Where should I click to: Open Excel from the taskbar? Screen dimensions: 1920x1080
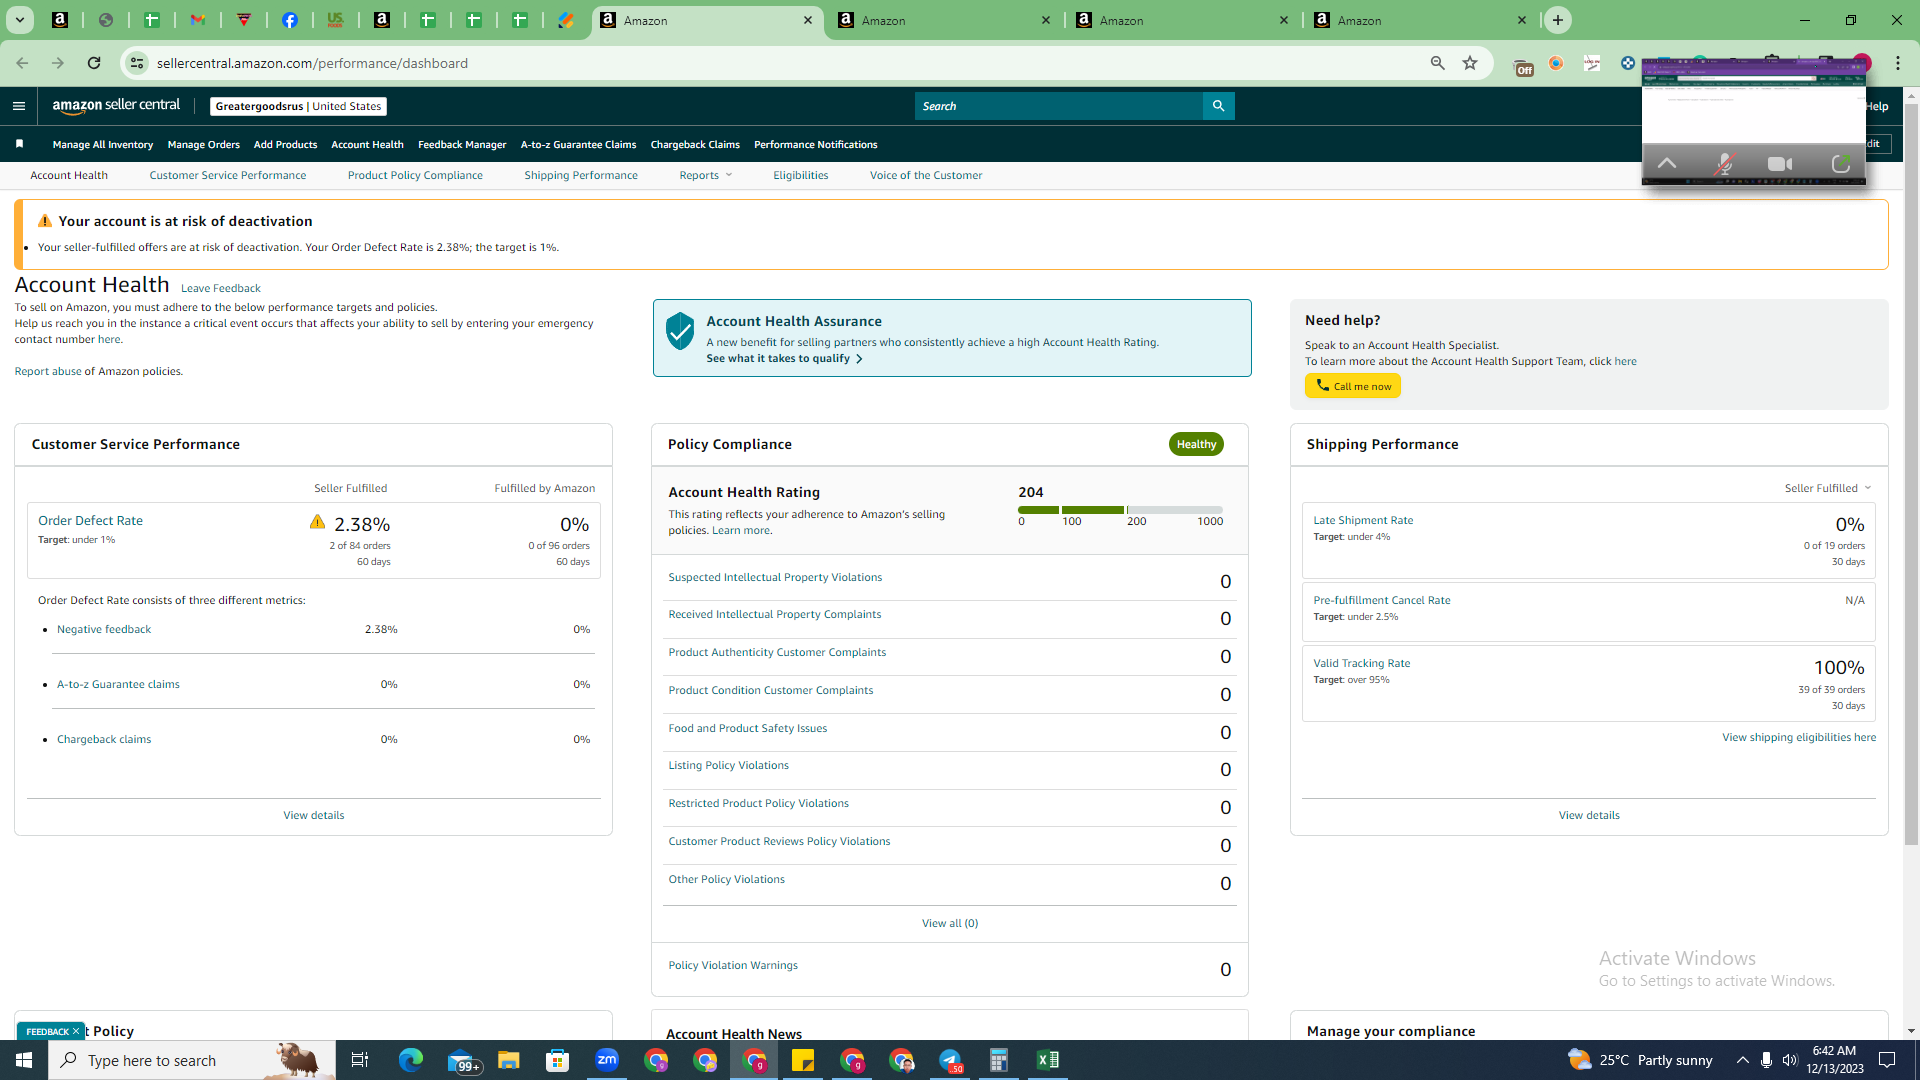[1048, 1060]
